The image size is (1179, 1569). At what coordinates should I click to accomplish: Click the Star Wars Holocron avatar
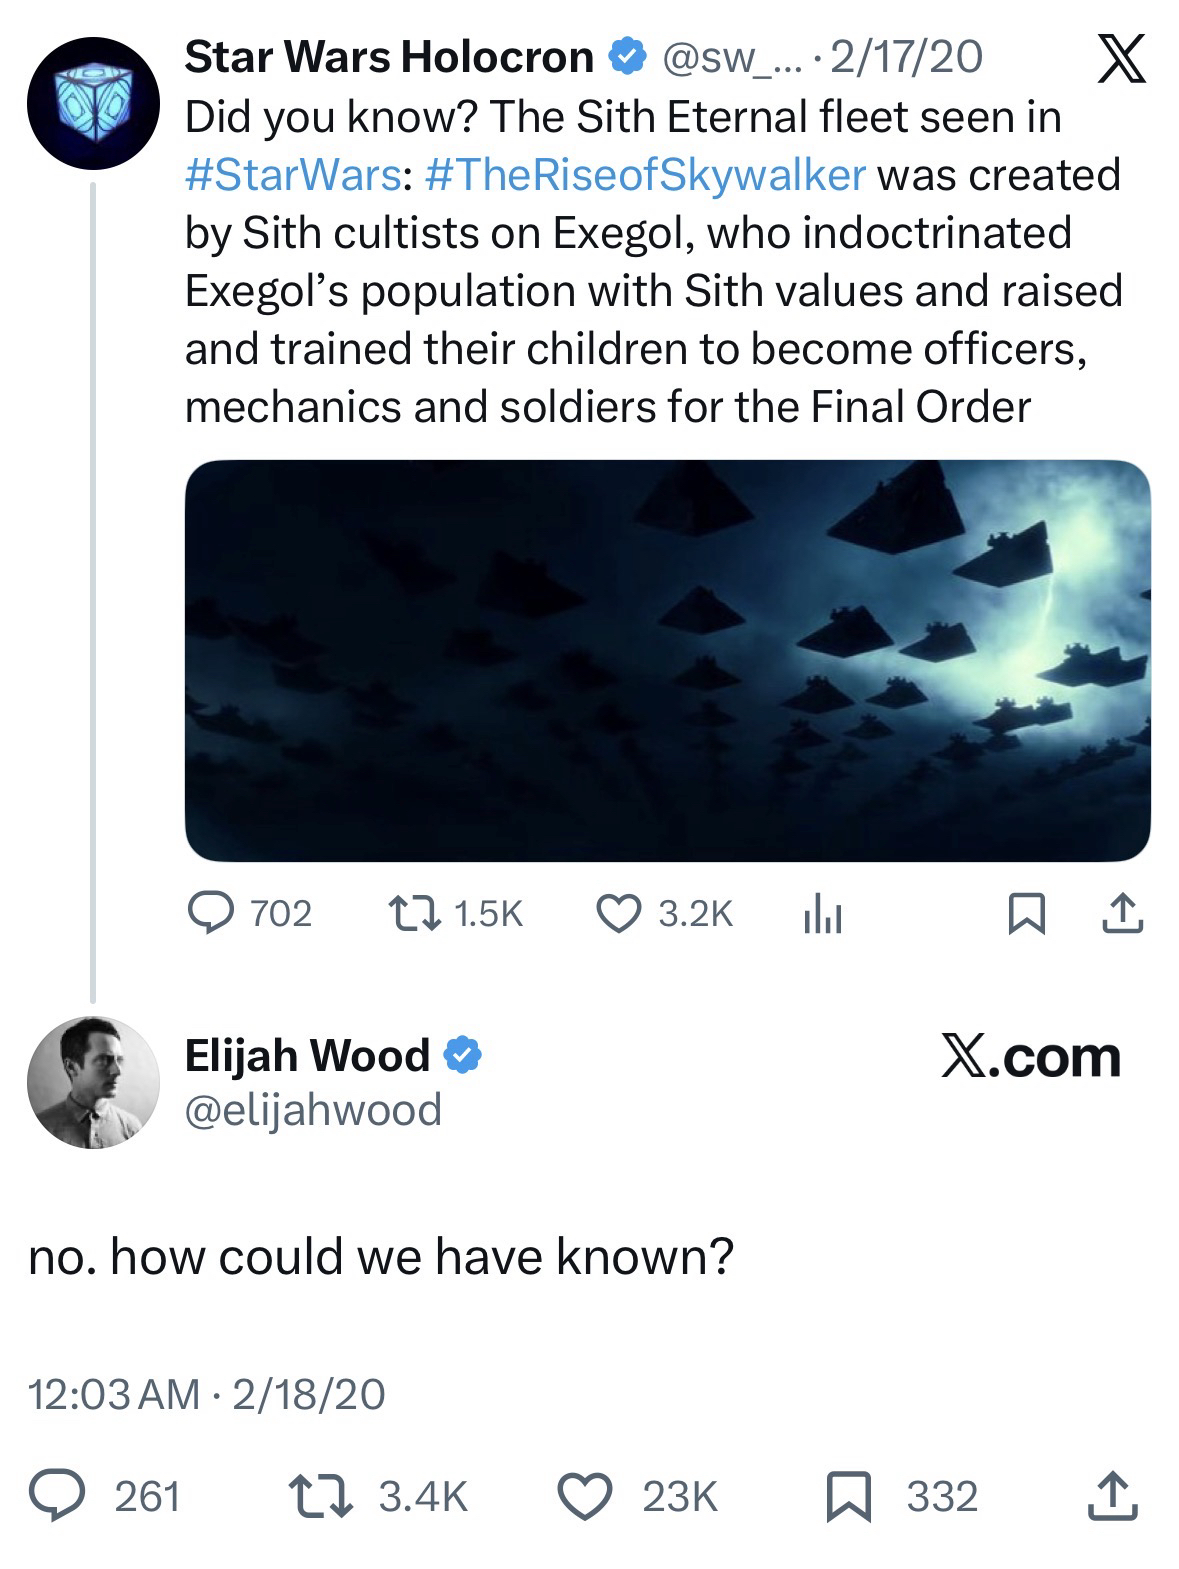(x=93, y=103)
